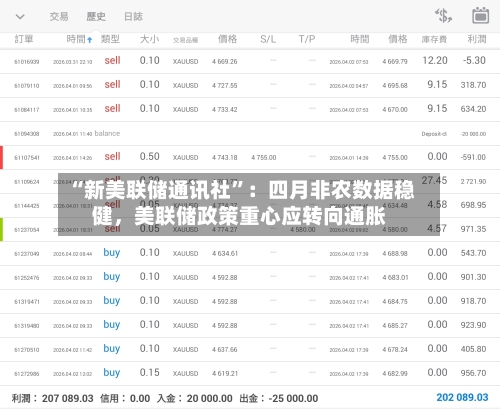Click close price 4 685.27

click(x=395, y=325)
